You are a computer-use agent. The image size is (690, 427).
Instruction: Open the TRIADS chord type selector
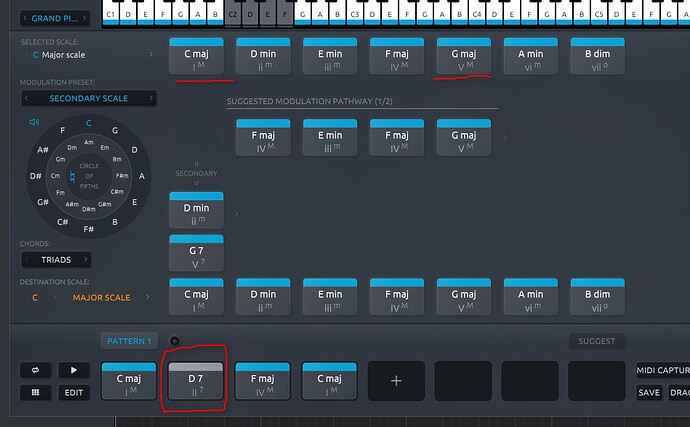tap(56, 260)
